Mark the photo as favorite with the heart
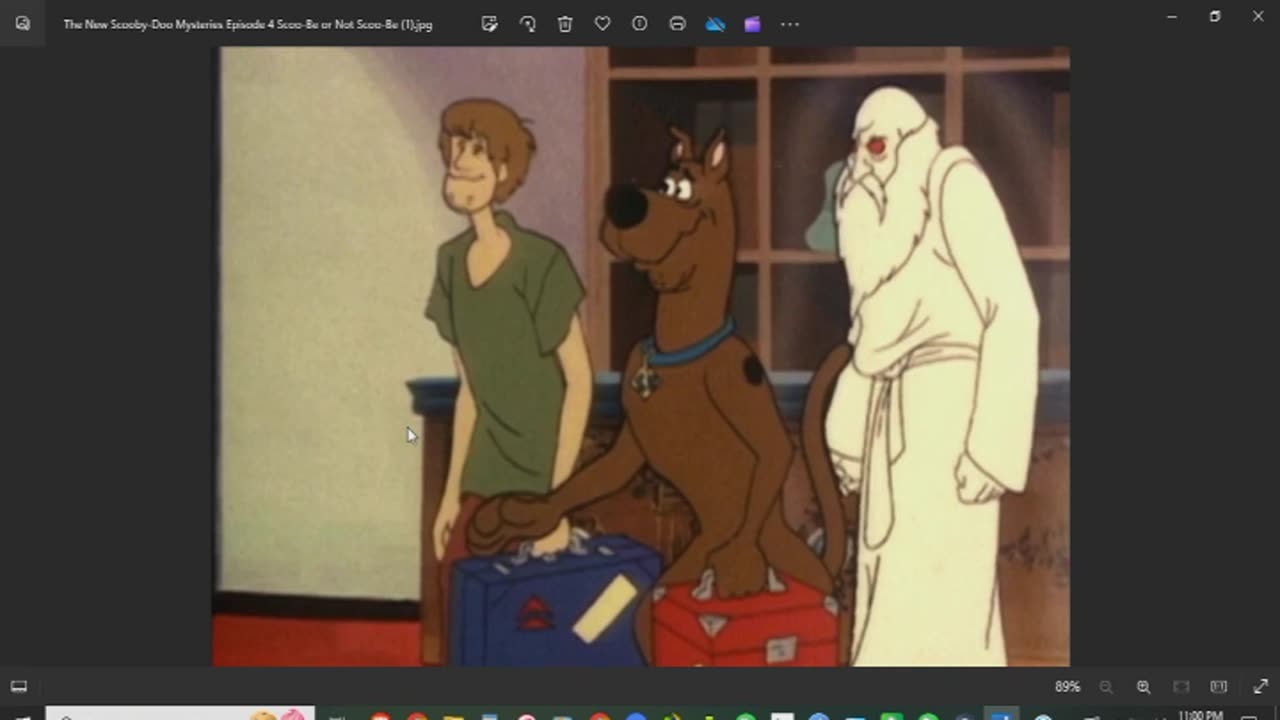Image resolution: width=1280 pixels, height=720 pixels. (602, 24)
